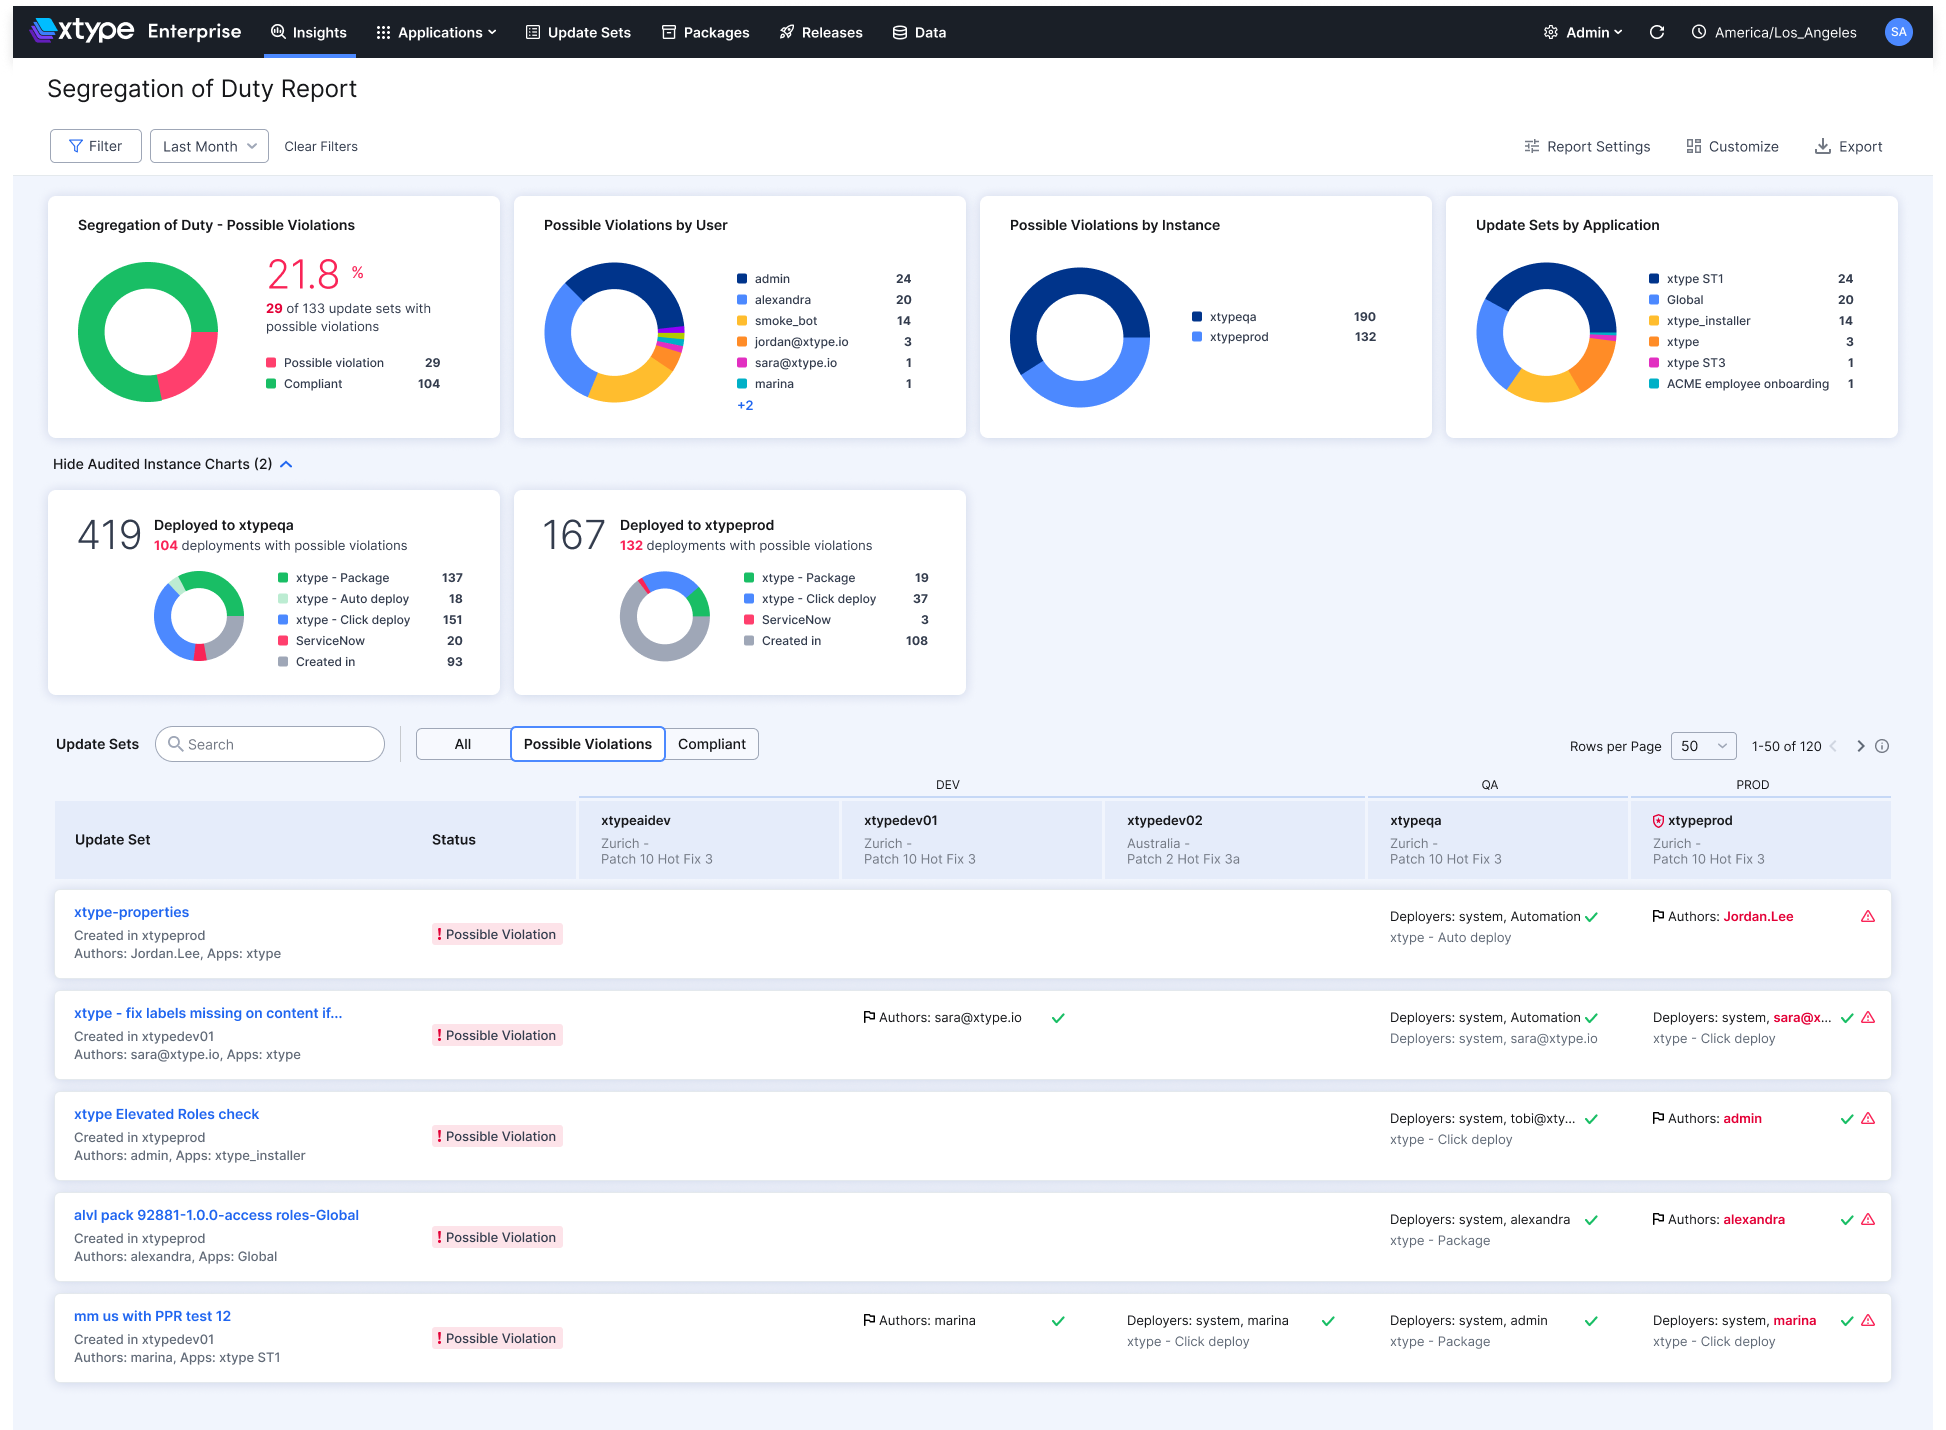This screenshot has height=1430, width=1946.
Task: Open the Admin dropdown menu
Action: 1583,32
